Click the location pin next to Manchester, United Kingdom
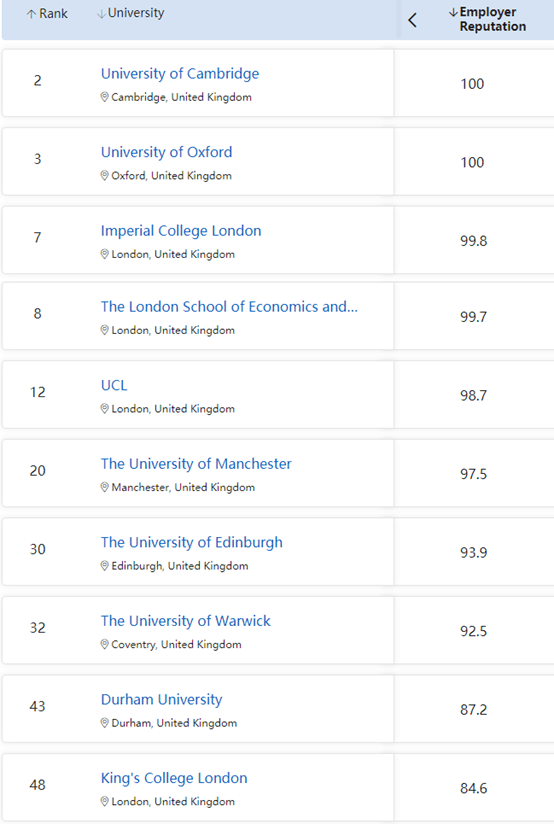Viewport: 554px width, 824px height. [x=105, y=487]
